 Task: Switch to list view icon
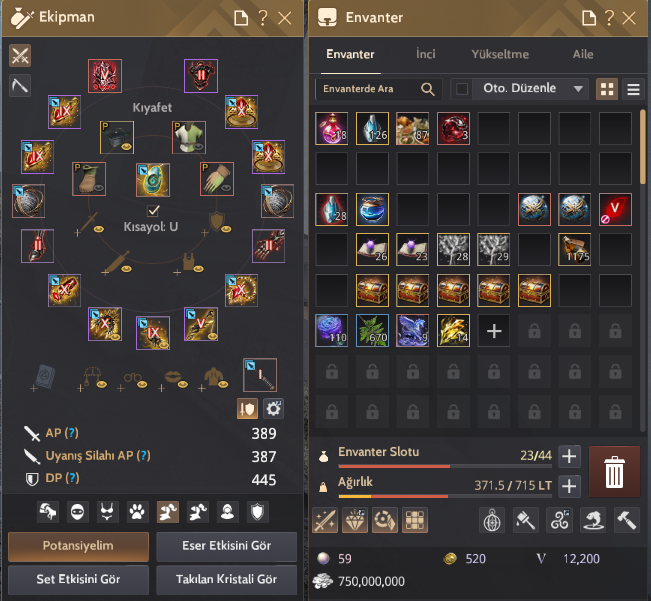(x=633, y=89)
